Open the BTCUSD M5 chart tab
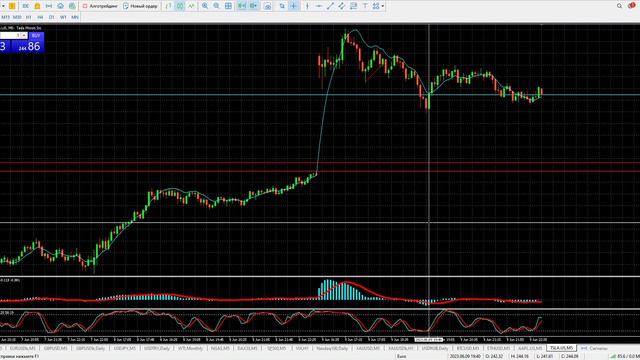This screenshot has width=640, height=360. [x=468, y=348]
